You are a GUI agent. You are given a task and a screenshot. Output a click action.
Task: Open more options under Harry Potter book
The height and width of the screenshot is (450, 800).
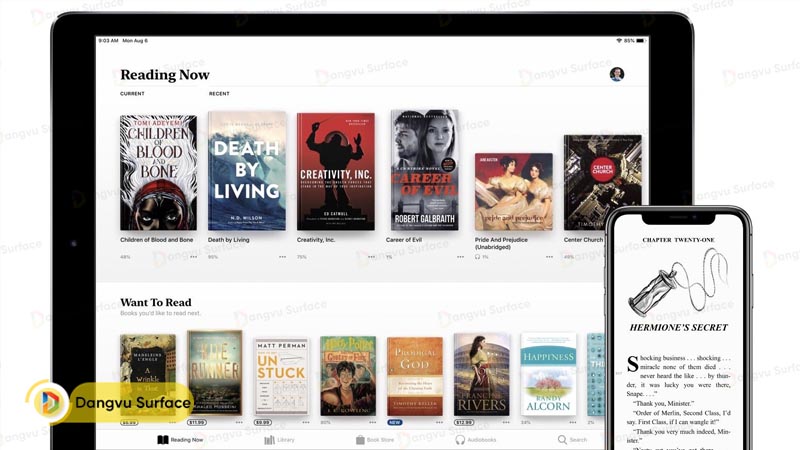point(372,422)
